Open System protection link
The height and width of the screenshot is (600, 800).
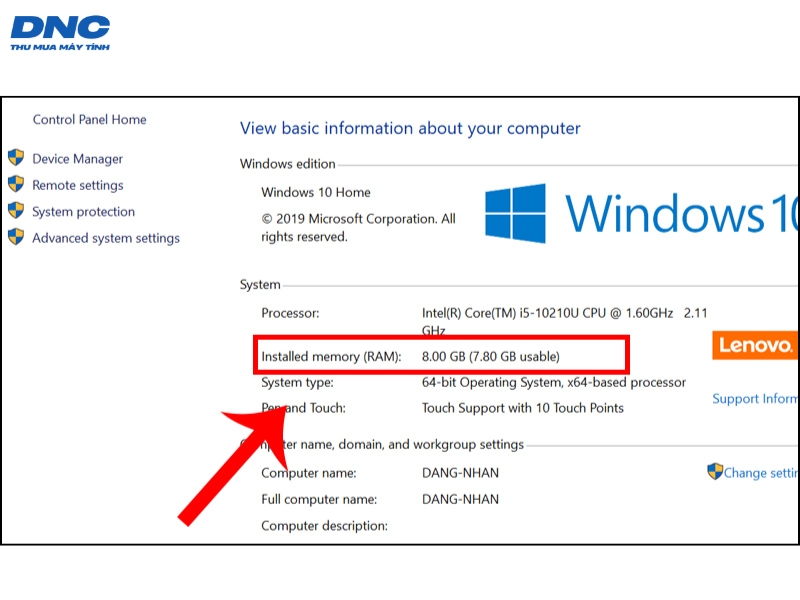coord(83,212)
